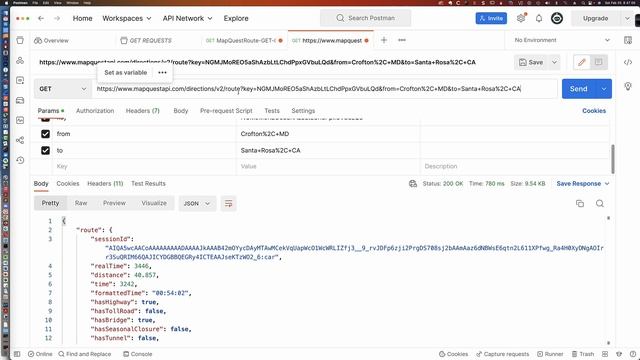640x360 pixels.
Task: Open the Upgrade dropdown arrow
Action: point(627,18)
